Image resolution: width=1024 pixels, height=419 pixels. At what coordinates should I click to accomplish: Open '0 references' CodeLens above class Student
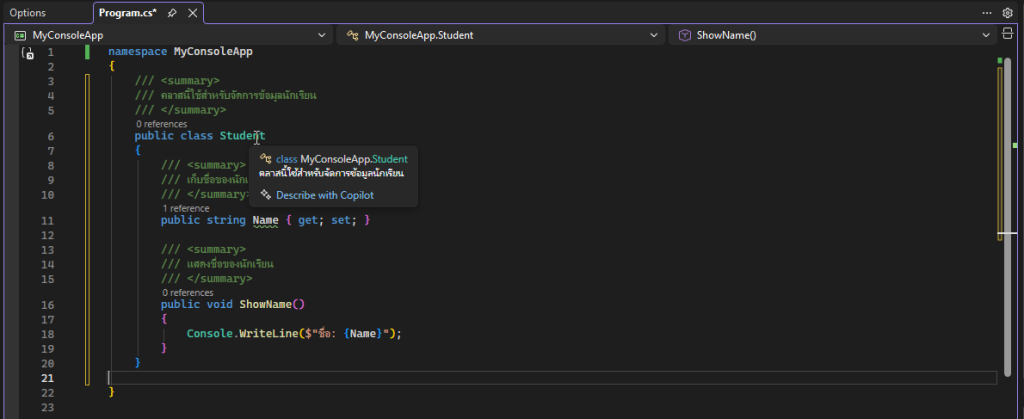click(x=161, y=123)
